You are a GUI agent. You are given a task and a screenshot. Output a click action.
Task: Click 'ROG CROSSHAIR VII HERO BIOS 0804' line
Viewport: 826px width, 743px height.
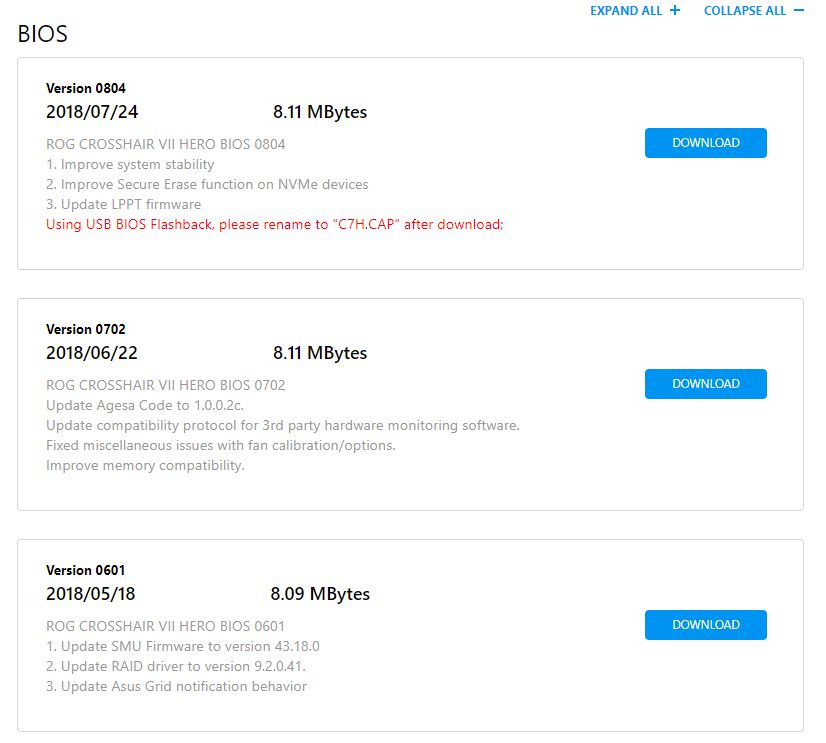[x=165, y=144]
